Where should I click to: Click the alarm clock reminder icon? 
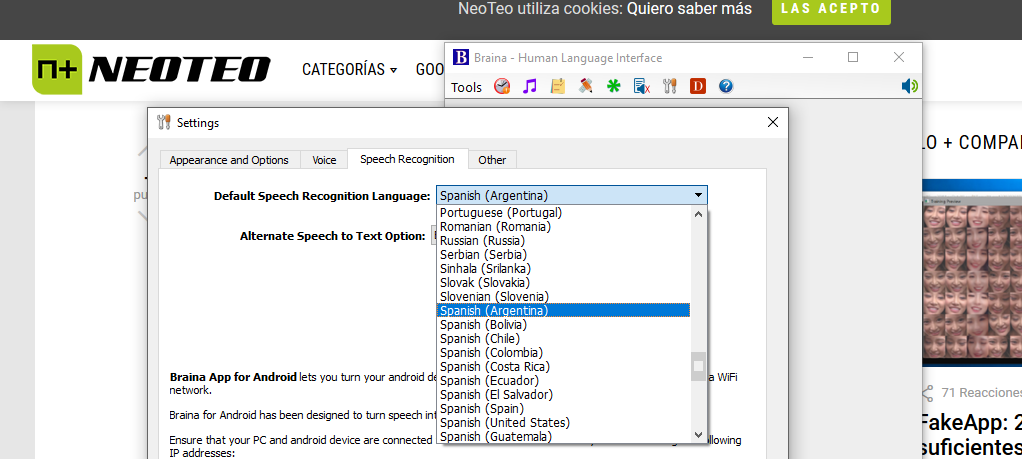point(502,86)
